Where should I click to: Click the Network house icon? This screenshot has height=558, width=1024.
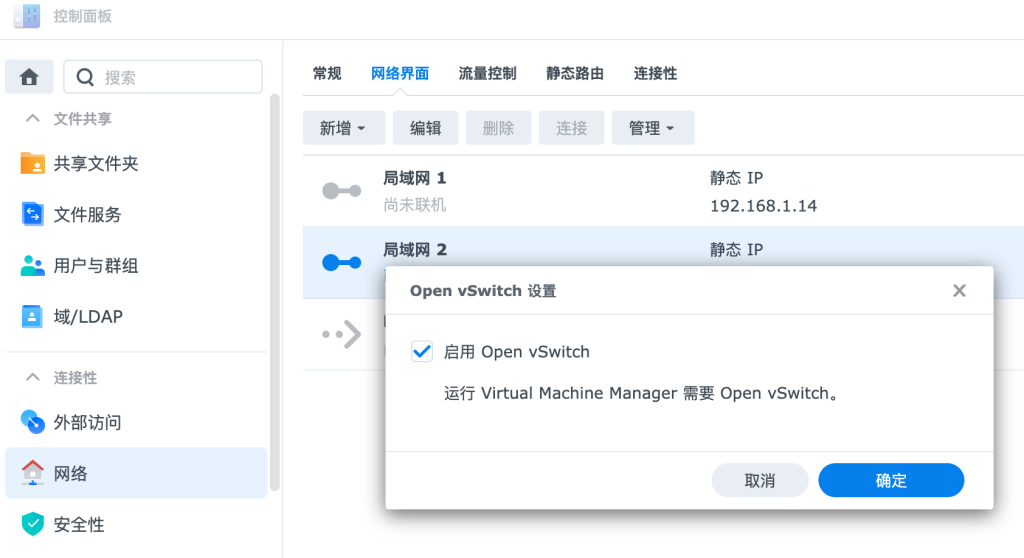(33, 472)
